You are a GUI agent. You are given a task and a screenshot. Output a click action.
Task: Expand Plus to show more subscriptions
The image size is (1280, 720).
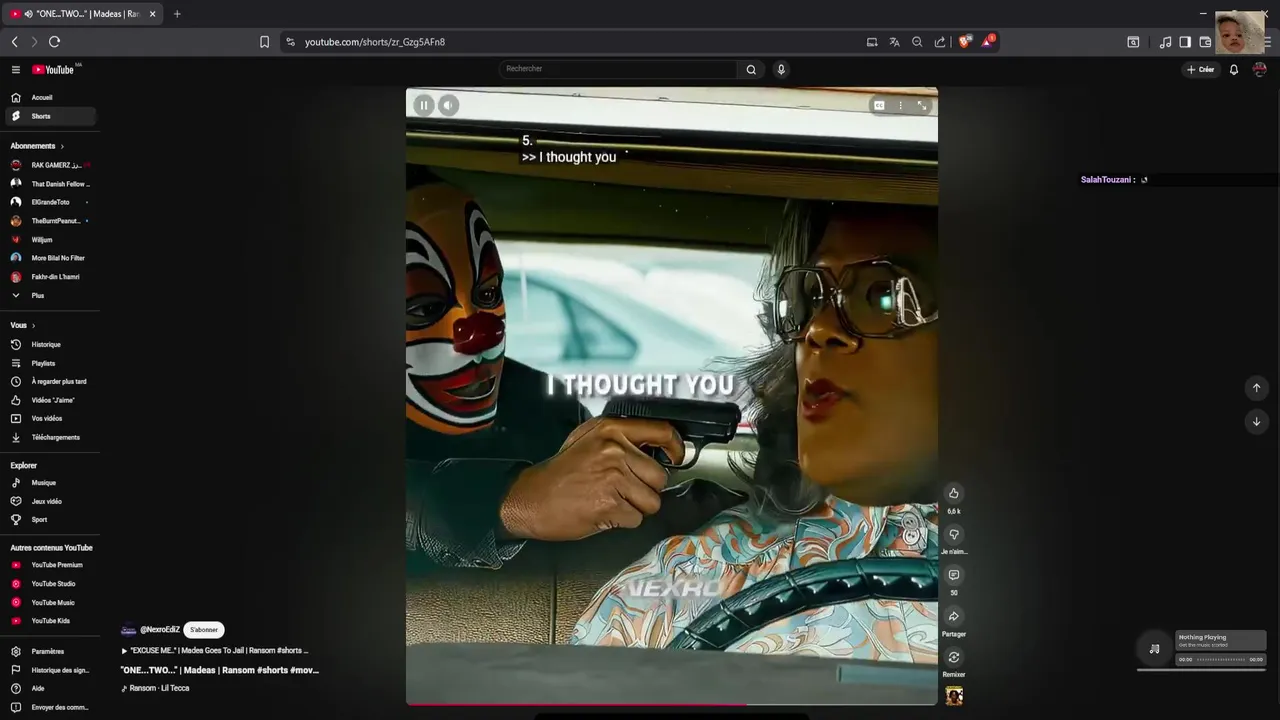pyautogui.click(x=50, y=296)
